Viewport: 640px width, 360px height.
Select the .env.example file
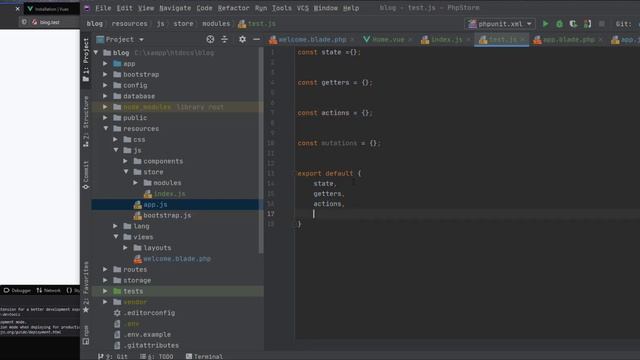click(147, 335)
